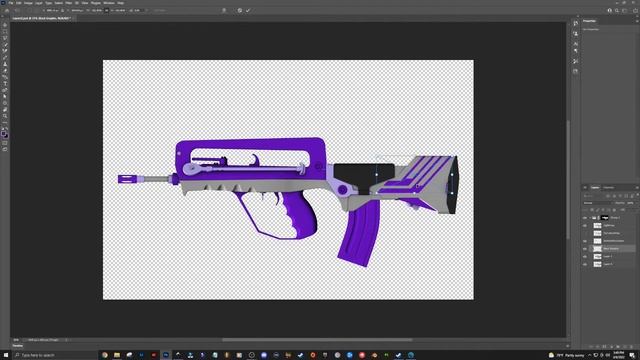640x360 pixels.
Task: Toggle the width-height link in options bar
Action: 107,11
